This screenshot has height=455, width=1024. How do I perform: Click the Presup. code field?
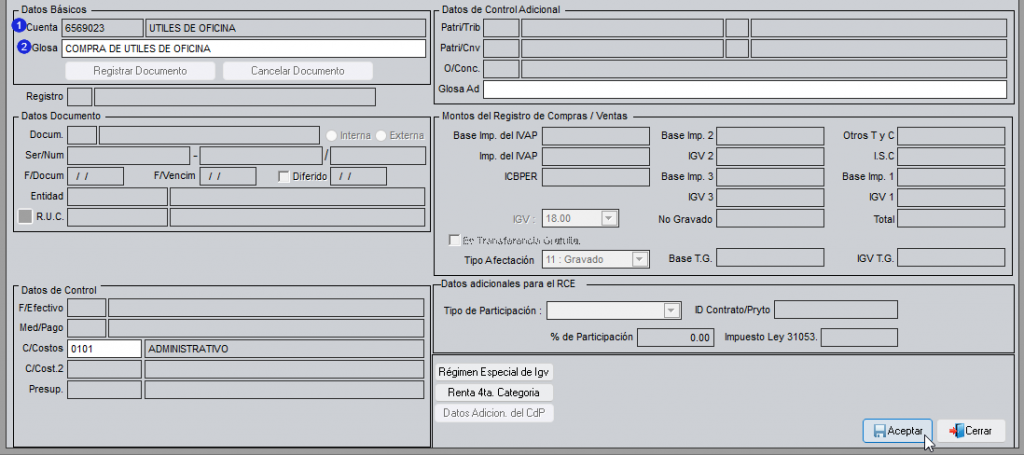point(104,390)
